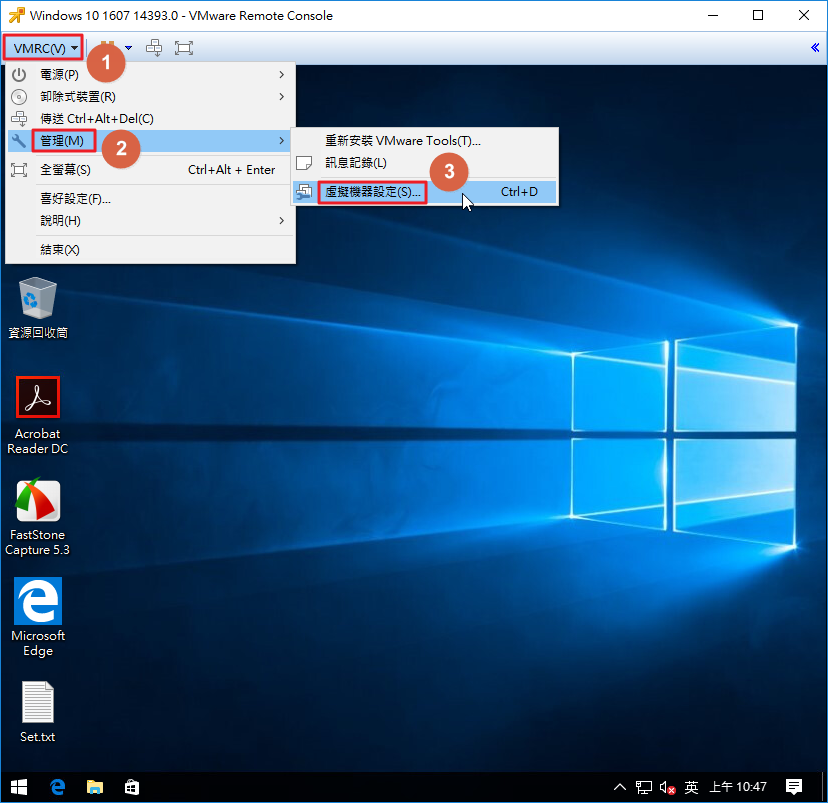The height and width of the screenshot is (803, 828).
Task: Minimize the VMware Remote Console window
Action: (713, 15)
